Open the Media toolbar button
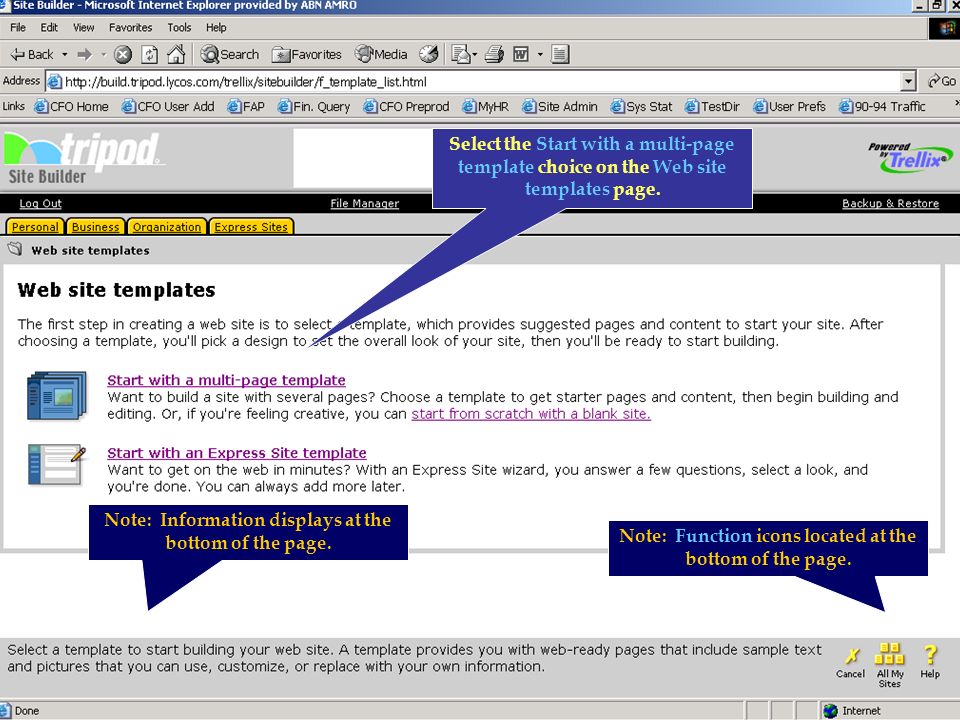The height and width of the screenshot is (720, 960). pyautogui.click(x=381, y=54)
